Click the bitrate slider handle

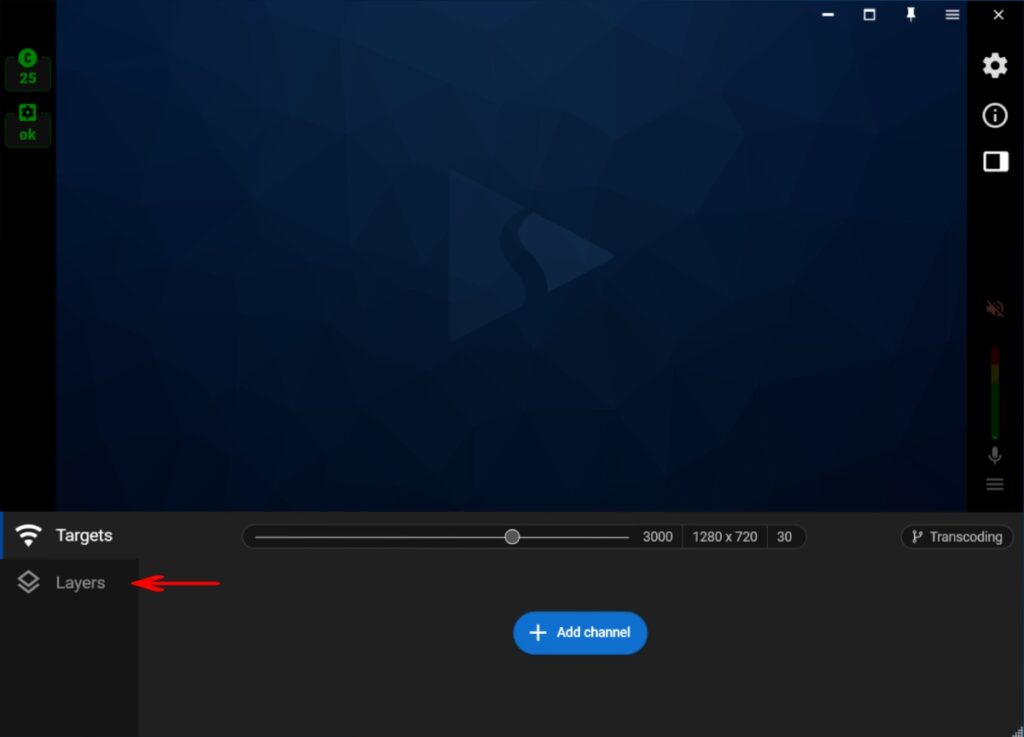click(512, 537)
